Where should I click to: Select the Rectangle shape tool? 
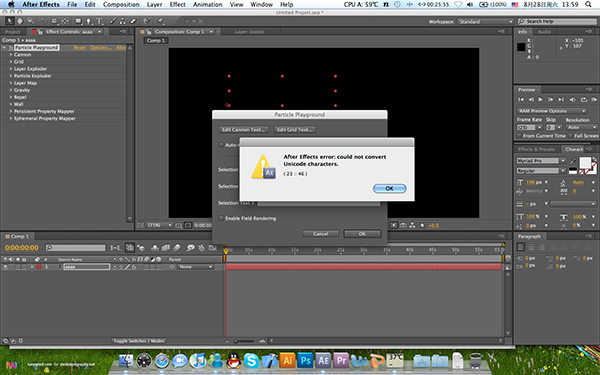78,21
